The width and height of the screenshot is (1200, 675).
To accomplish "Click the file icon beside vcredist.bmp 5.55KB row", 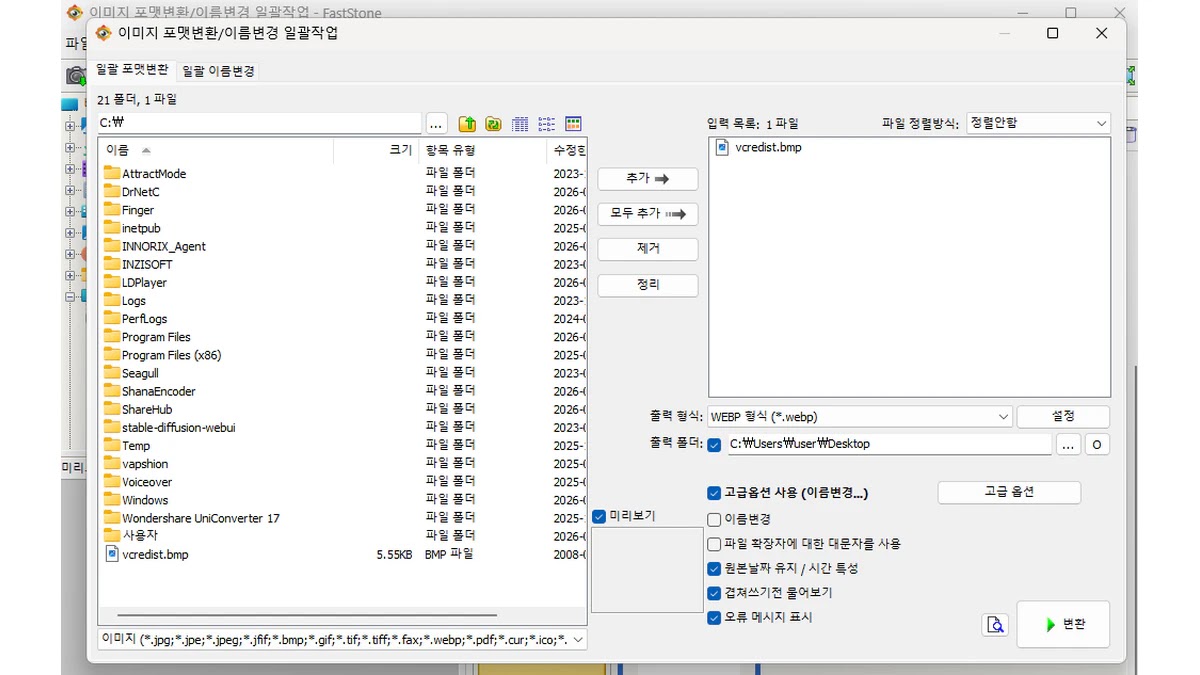I will (x=112, y=554).
